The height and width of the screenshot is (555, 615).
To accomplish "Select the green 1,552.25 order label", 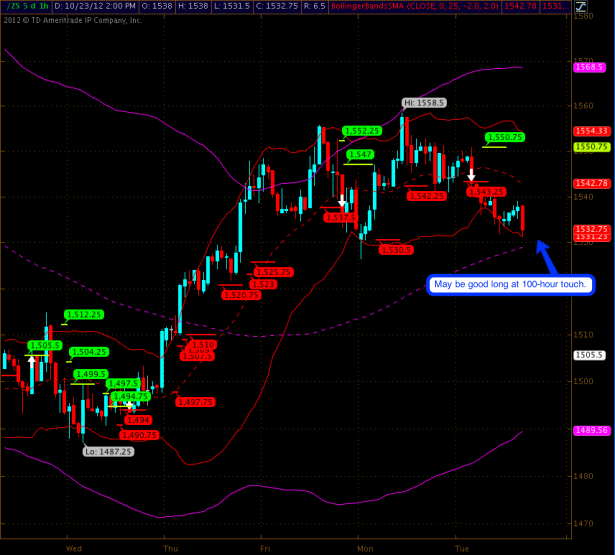I will [x=361, y=131].
